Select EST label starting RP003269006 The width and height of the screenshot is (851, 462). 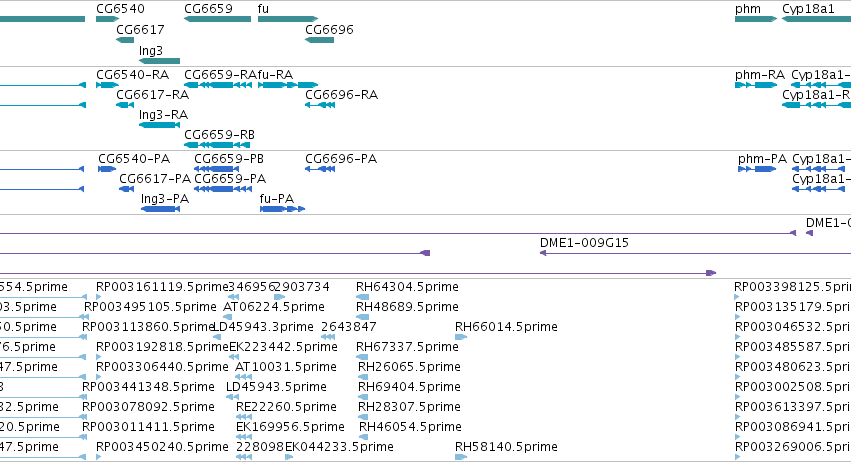point(793,447)
